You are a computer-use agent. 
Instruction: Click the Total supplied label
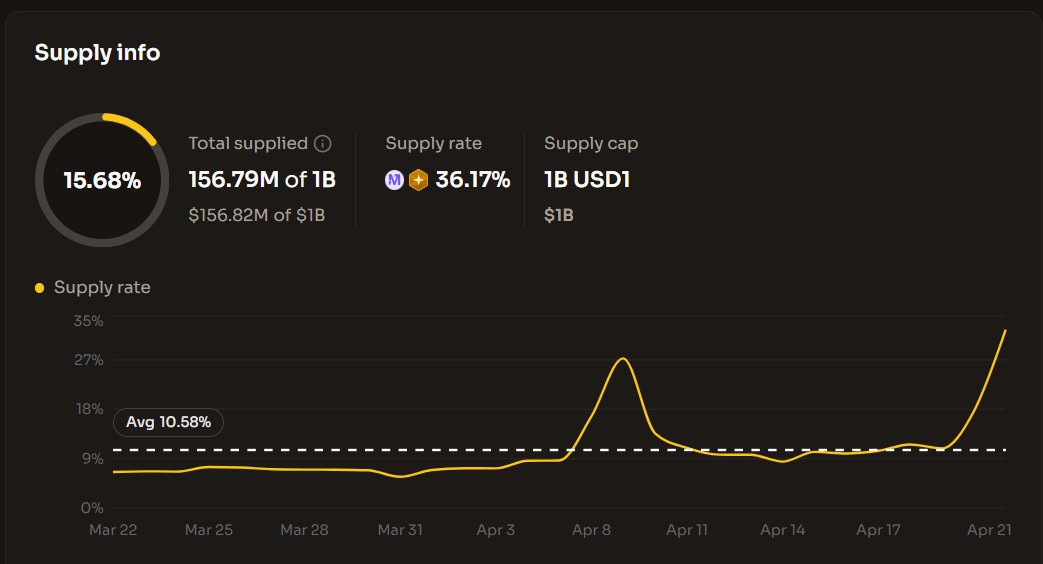point(248,144)
